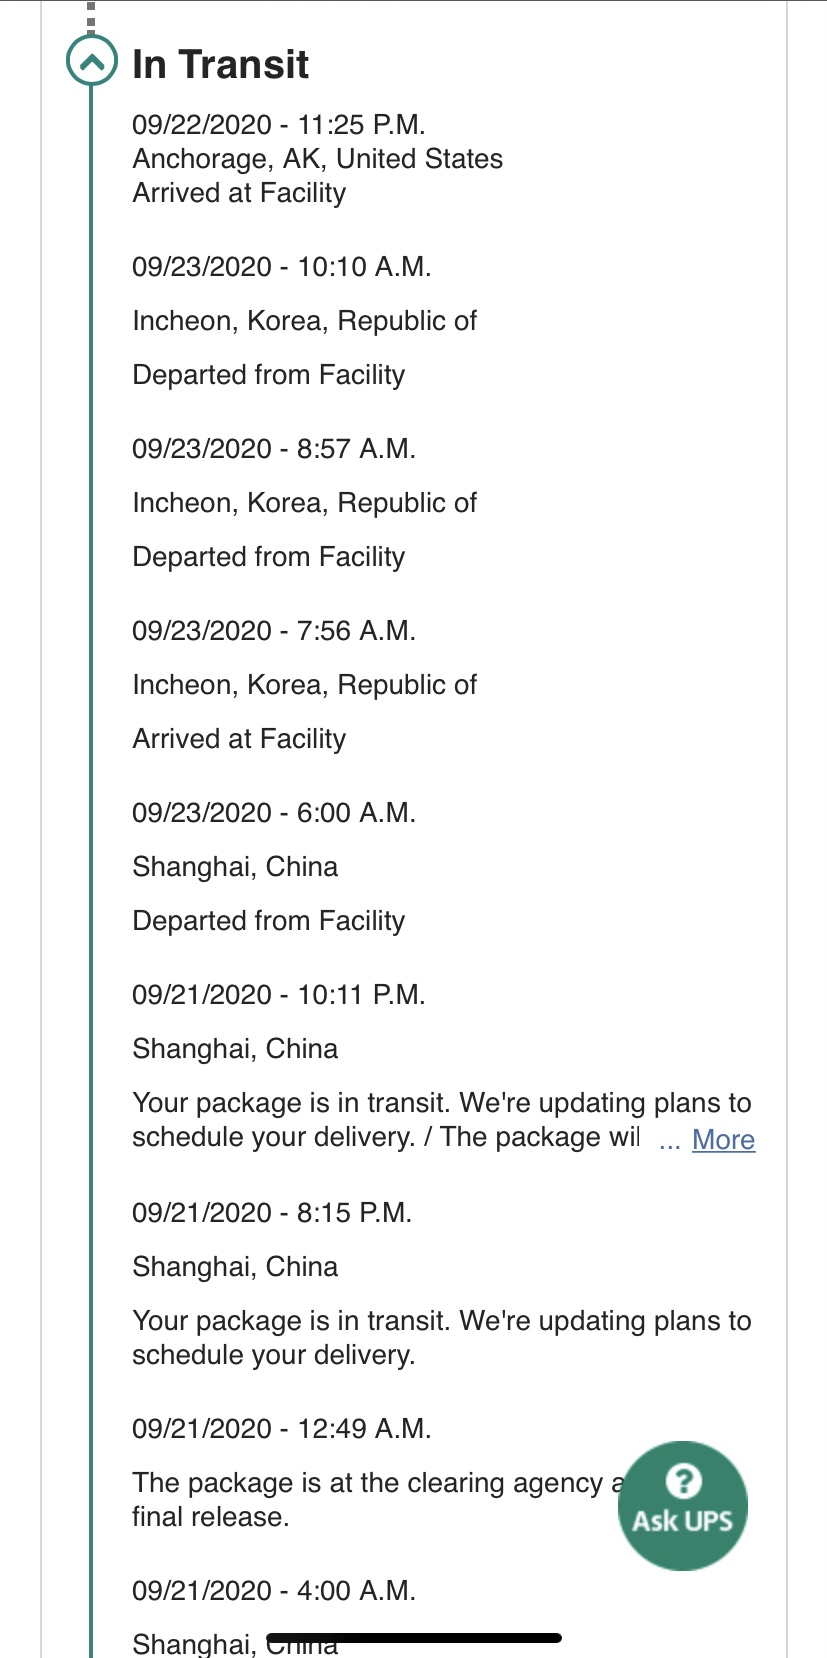Tap the black home indicator bar
This screenshot has width=827, height=1658.
tap(414, 1638)
